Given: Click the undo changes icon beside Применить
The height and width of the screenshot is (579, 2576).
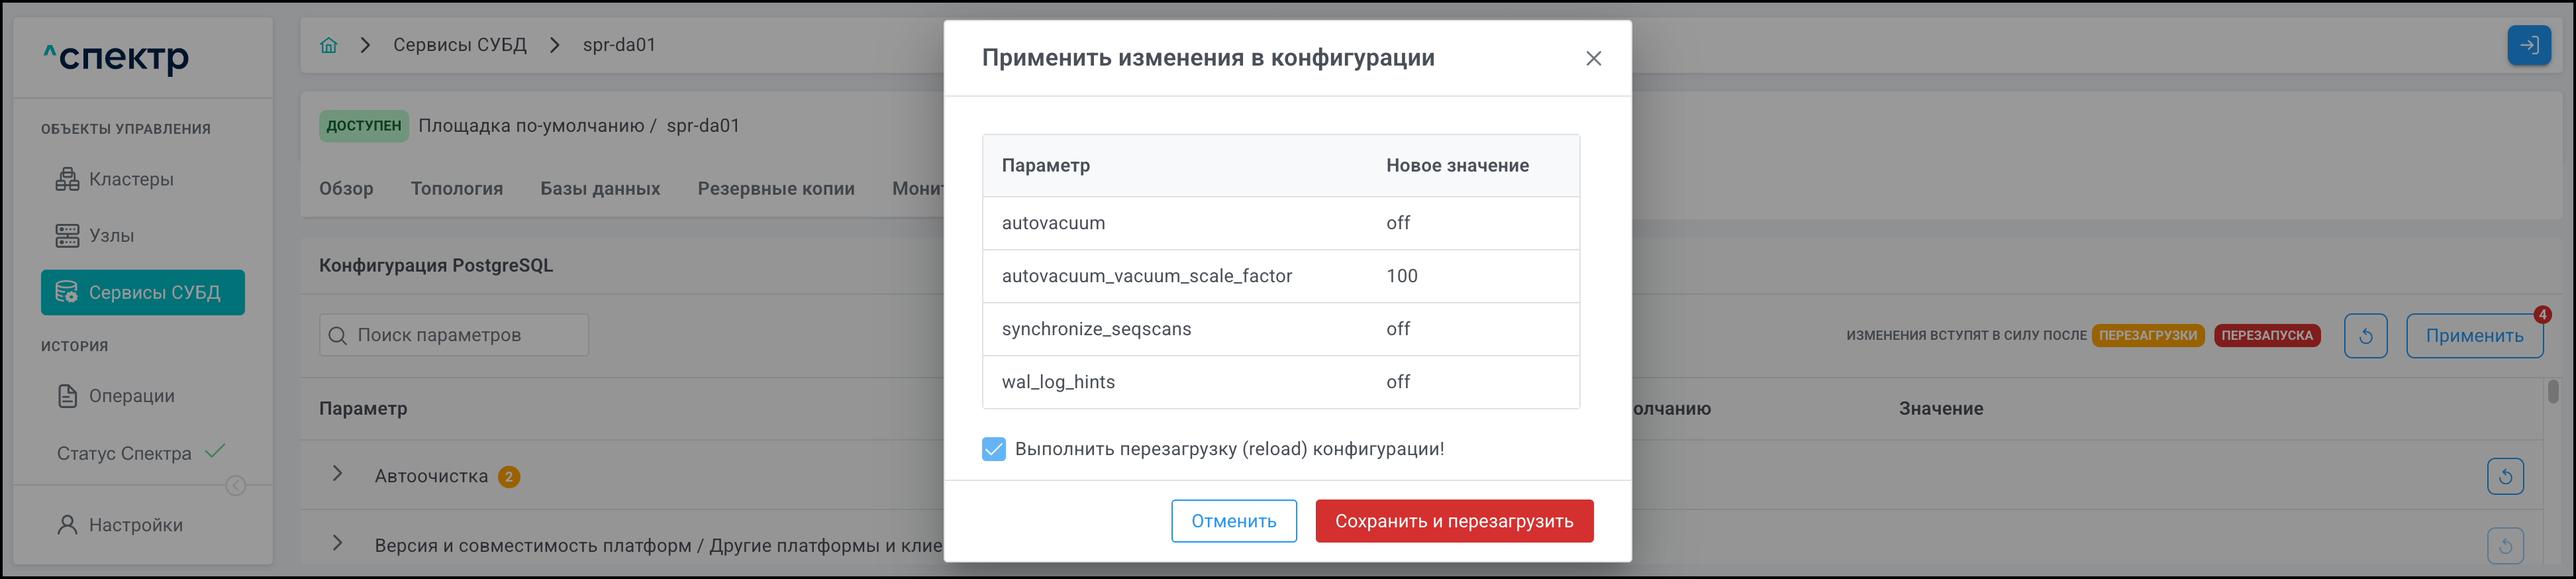Looking at the screenshot, I should [2365, 336].
